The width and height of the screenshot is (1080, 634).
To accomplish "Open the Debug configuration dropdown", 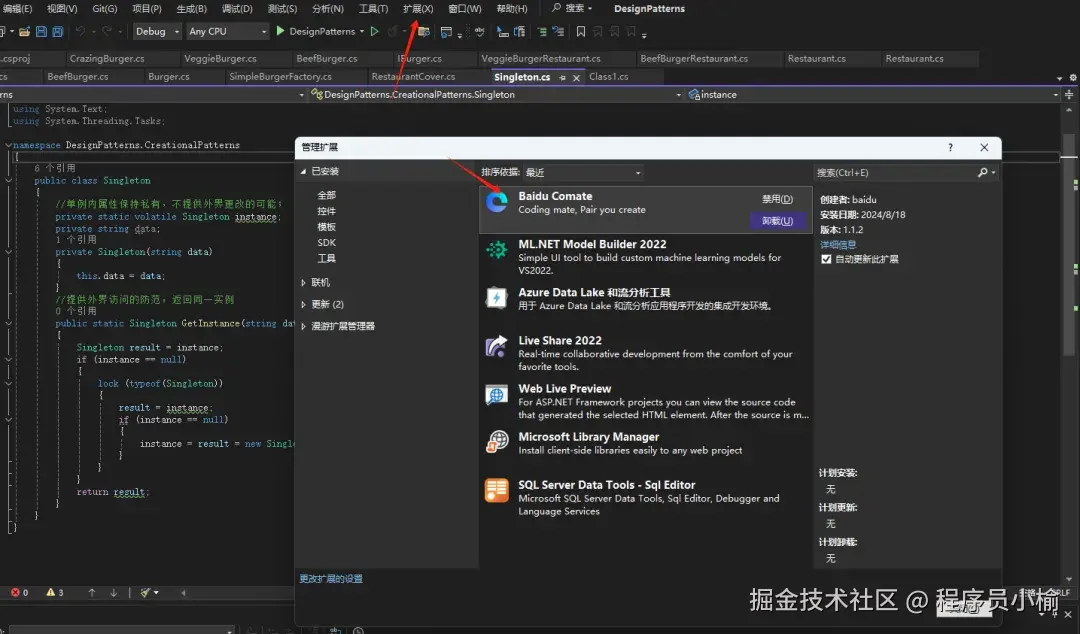I will coord(156,32).
